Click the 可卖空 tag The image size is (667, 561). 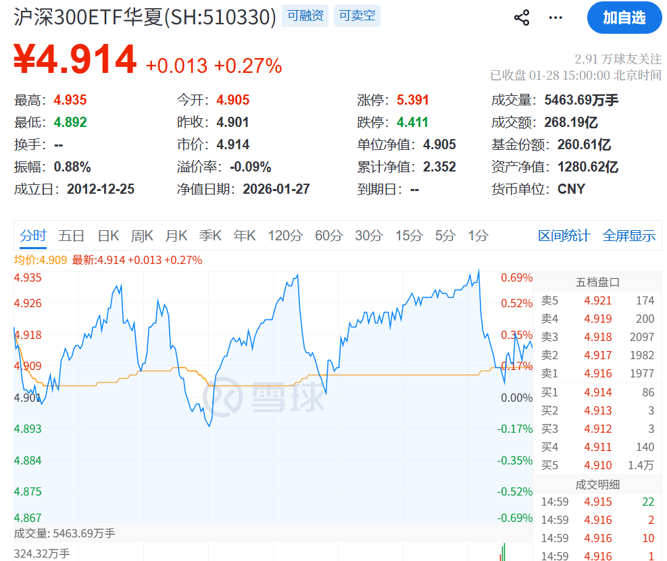[355, 17]
